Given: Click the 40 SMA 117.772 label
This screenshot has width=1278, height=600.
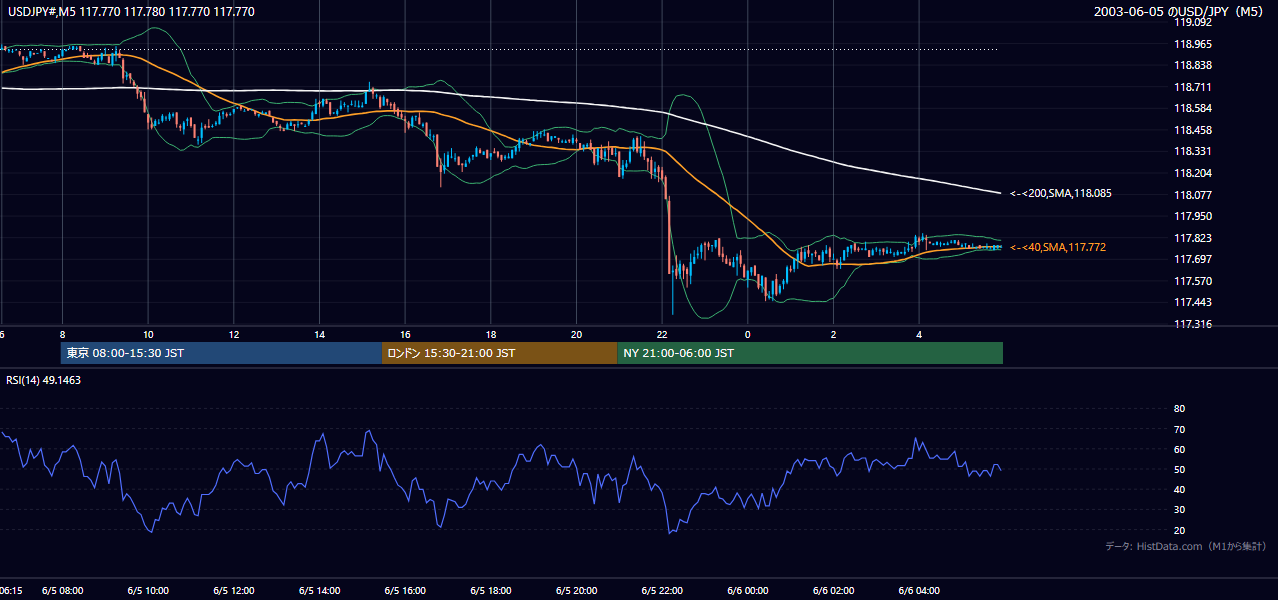Looking at the screenshot, I should coord(1058,247).
